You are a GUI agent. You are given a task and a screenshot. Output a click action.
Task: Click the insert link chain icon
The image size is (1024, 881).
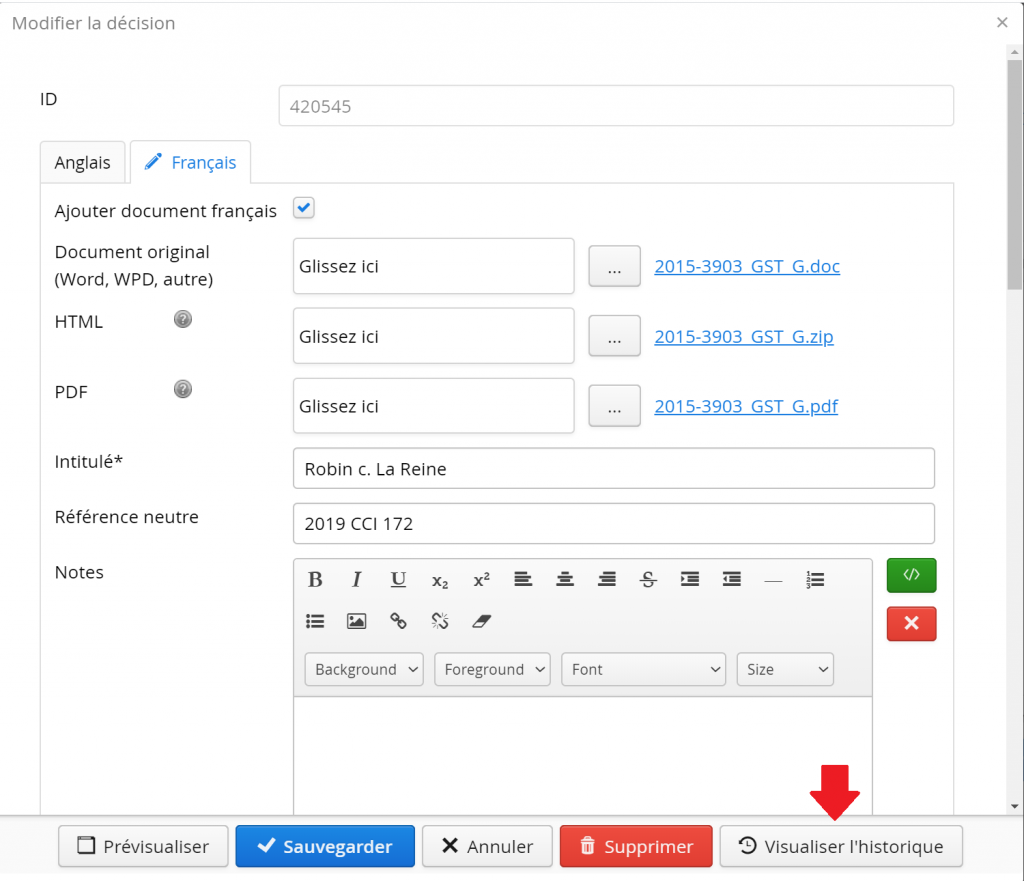[x=398, y=621]
